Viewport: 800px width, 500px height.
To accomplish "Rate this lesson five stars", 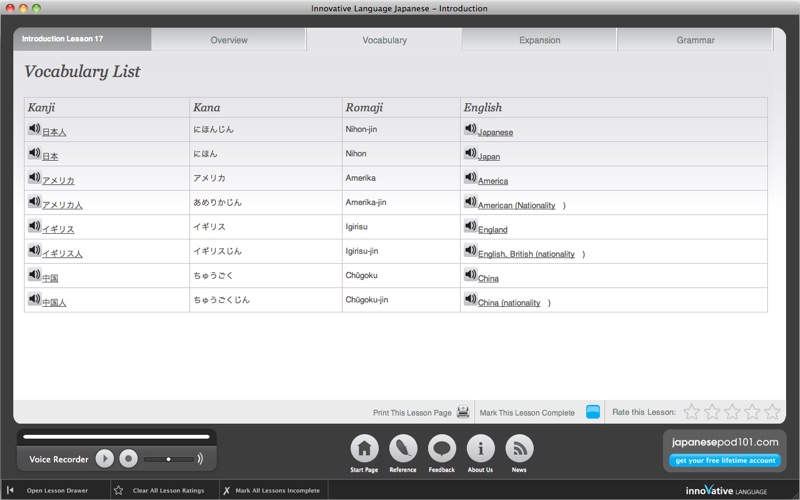I will pos(772,412).
